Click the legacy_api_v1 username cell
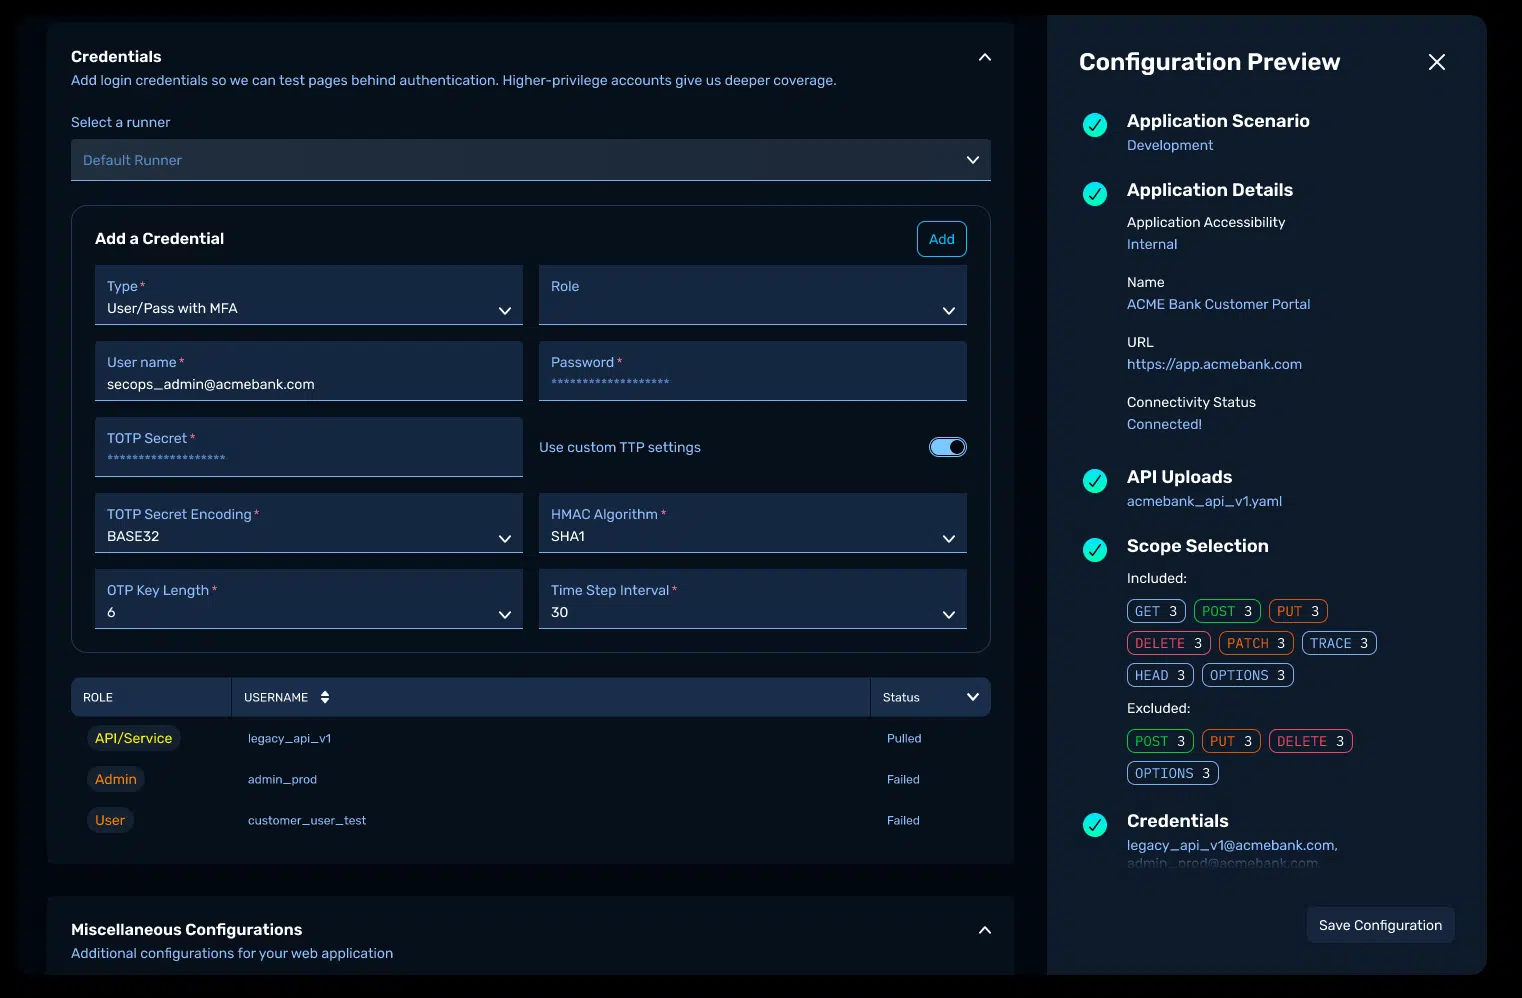 [290, 738]
